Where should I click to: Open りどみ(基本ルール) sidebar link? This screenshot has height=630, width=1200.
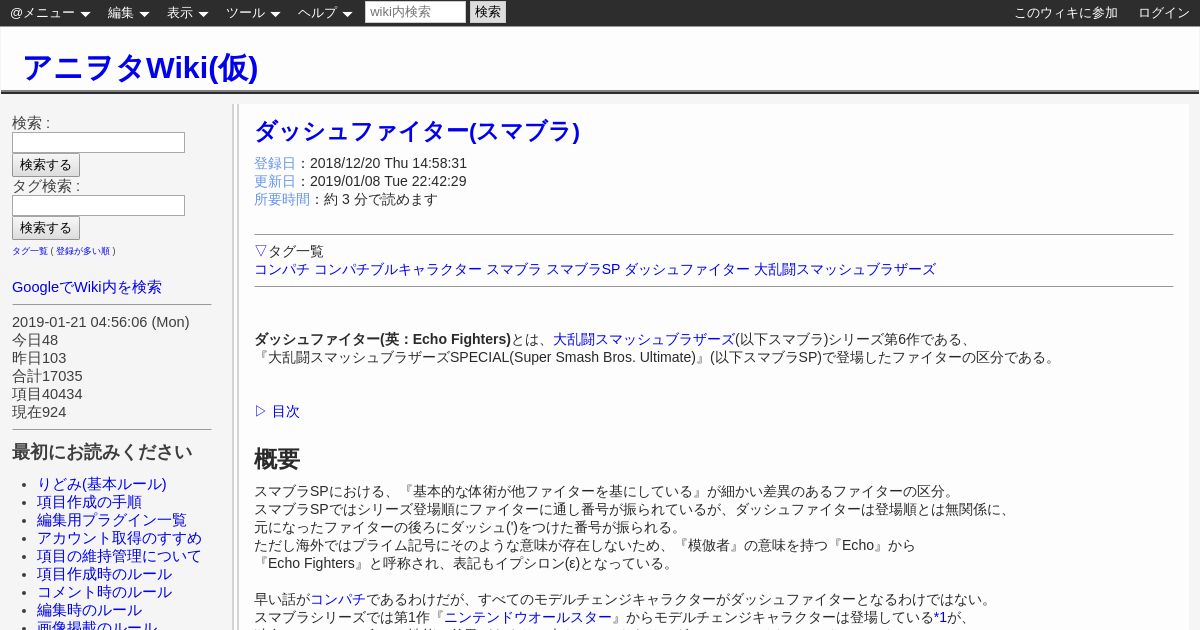coord(102,484)
